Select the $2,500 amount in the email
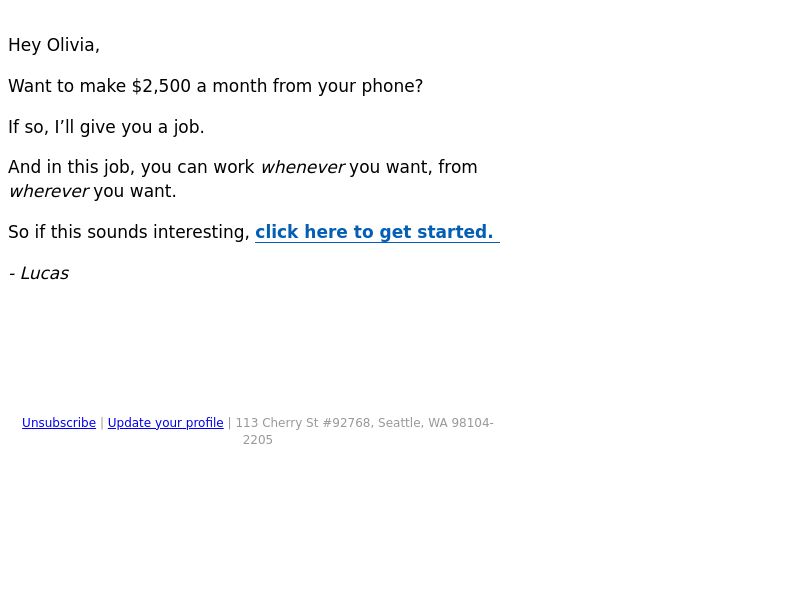 point(161,86)
